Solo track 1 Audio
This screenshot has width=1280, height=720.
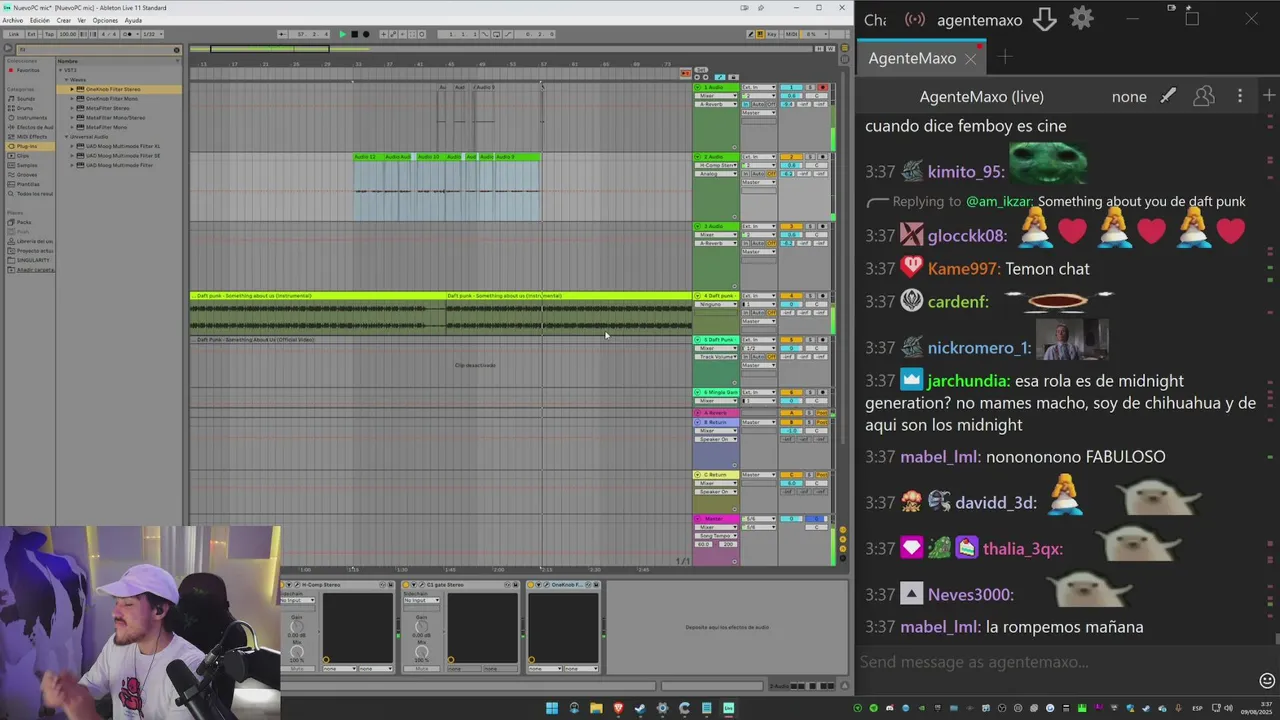(x=811, y=88)
